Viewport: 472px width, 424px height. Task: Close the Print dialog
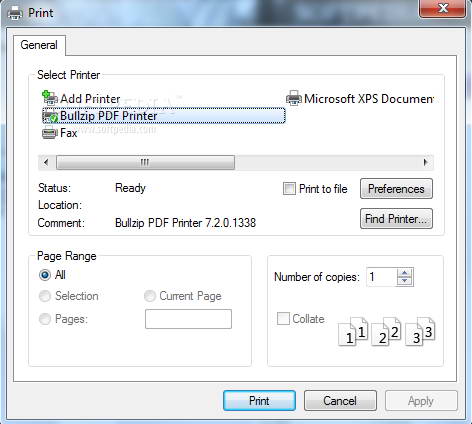tap(443, 8)
